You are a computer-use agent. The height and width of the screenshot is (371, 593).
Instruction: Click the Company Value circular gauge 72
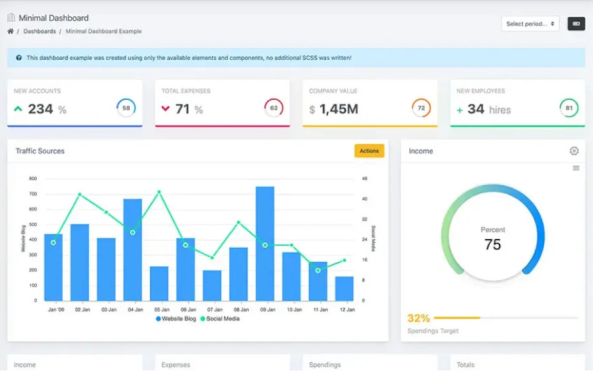click(421, 108)
